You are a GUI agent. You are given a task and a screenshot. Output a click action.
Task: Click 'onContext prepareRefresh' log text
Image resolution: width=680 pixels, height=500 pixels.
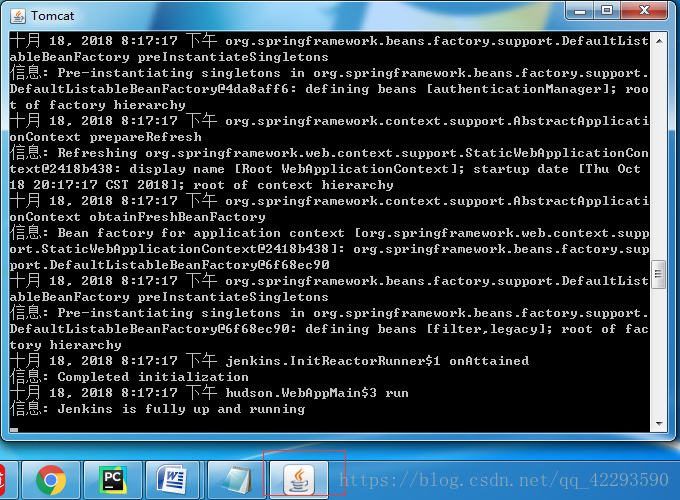click(x=105, y=137)
